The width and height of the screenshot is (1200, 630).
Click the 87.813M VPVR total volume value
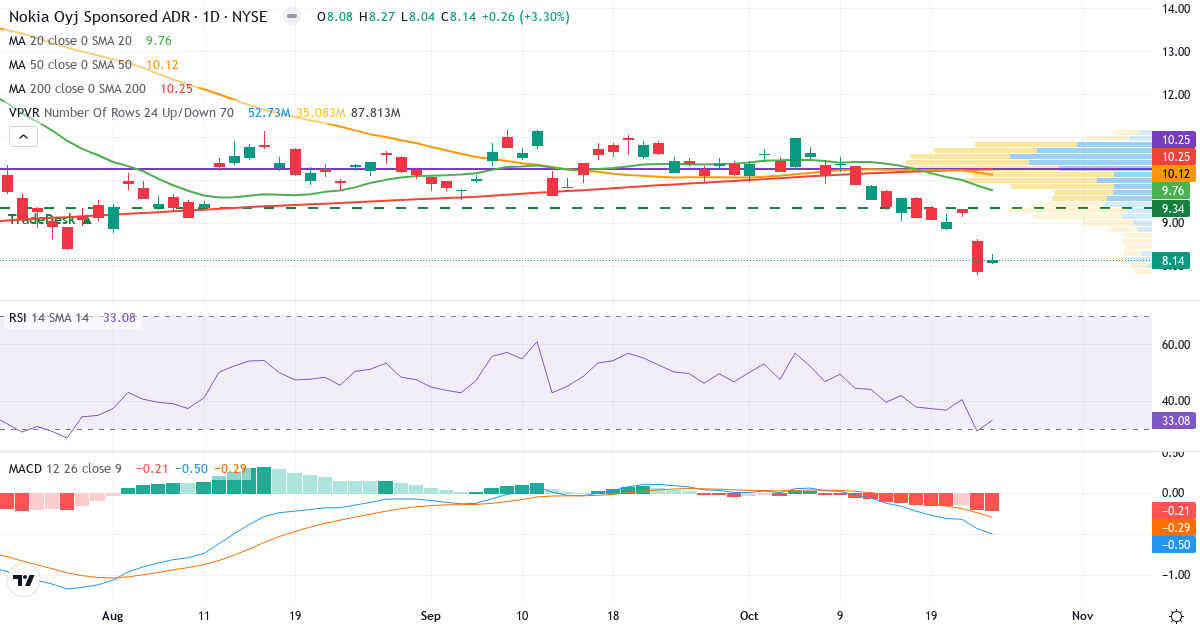point(376,113)
